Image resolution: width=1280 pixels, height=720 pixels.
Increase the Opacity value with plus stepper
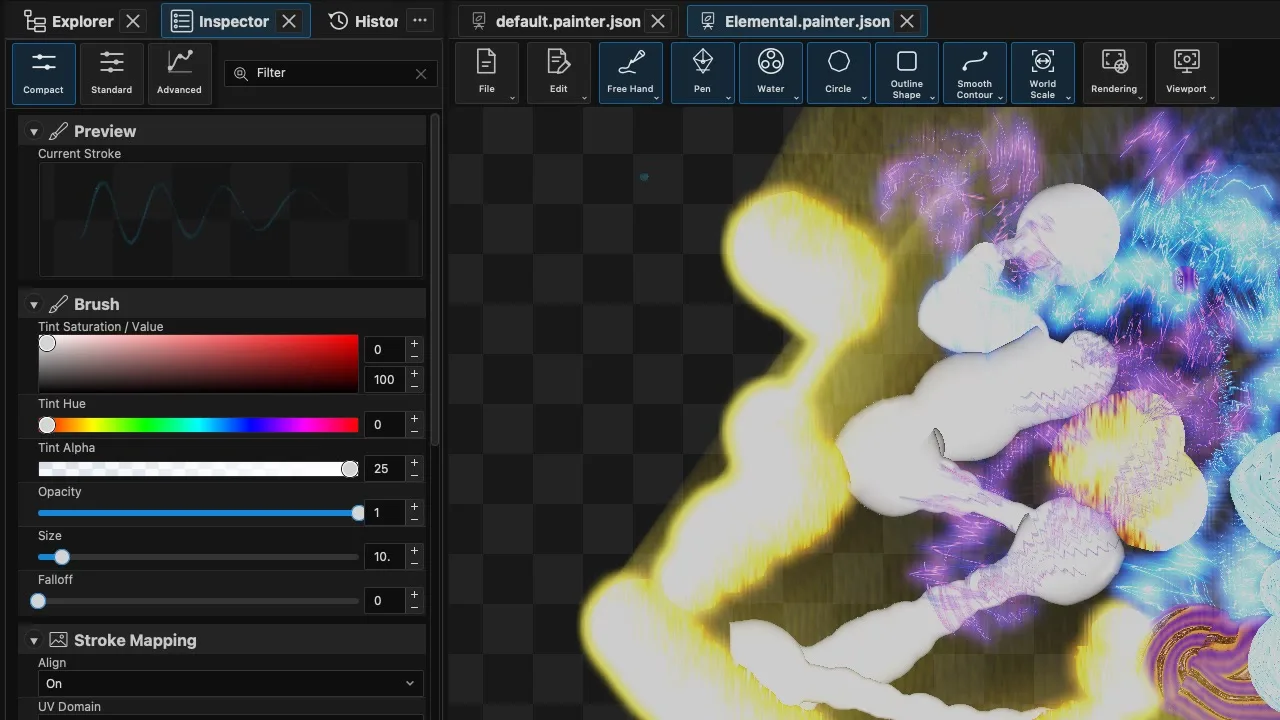point(414,507)
